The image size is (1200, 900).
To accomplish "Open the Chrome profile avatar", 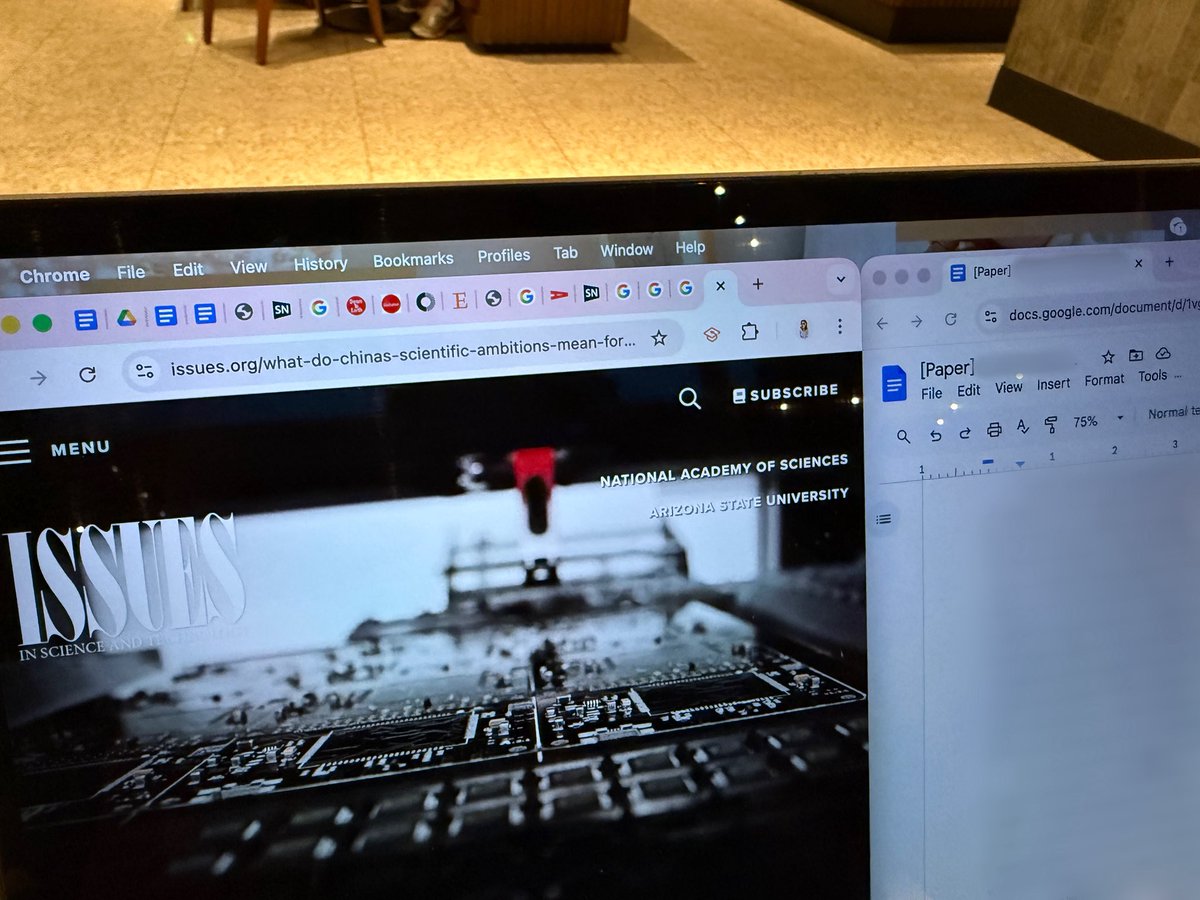I will [x=804, y=328].
